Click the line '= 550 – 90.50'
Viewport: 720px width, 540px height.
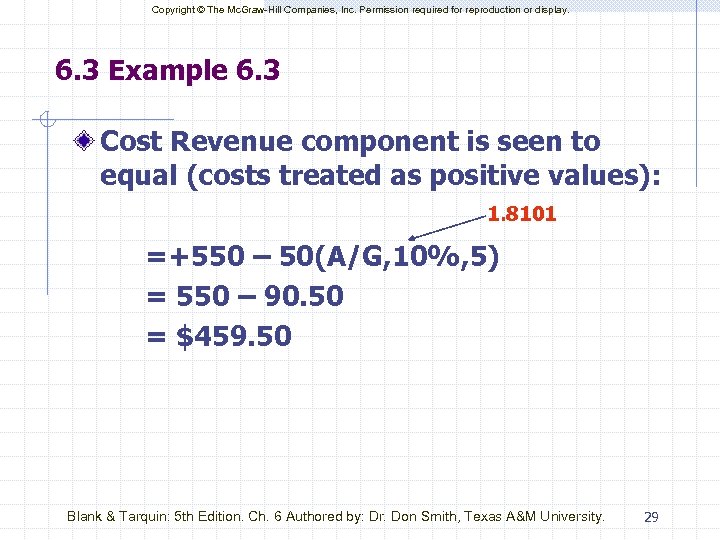click(x=245, y=295)
